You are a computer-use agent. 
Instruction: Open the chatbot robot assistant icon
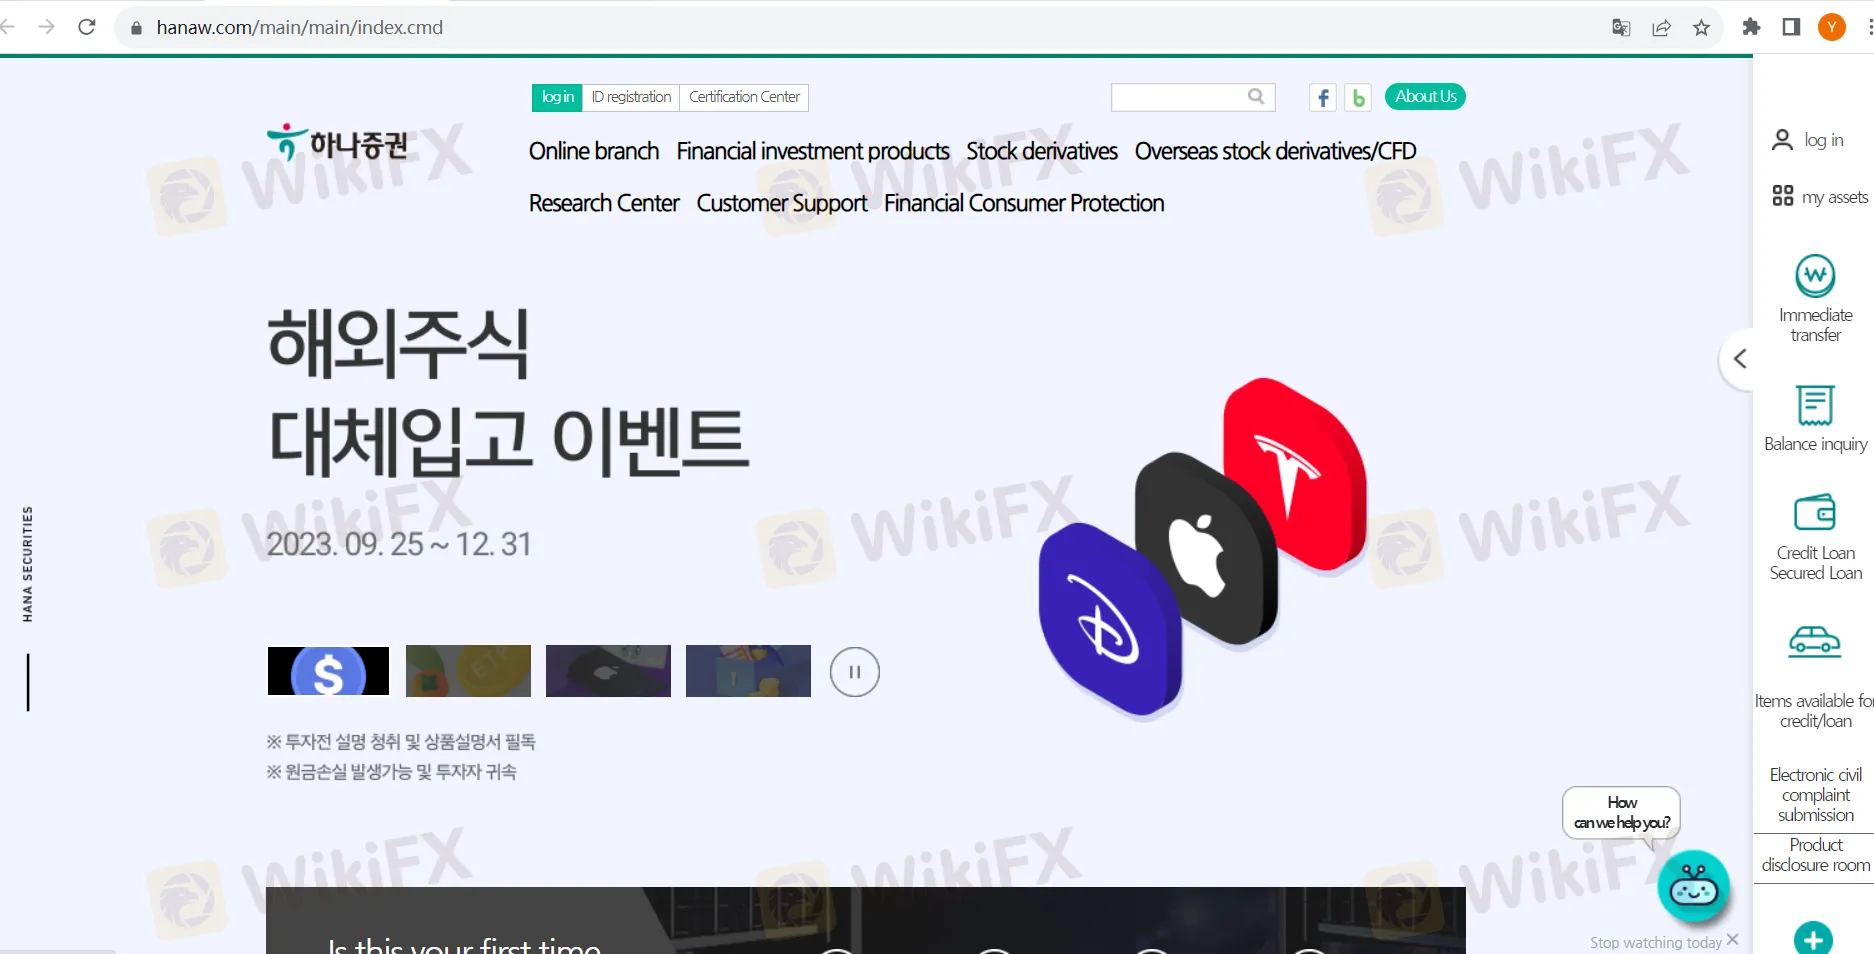point(1692,887)
